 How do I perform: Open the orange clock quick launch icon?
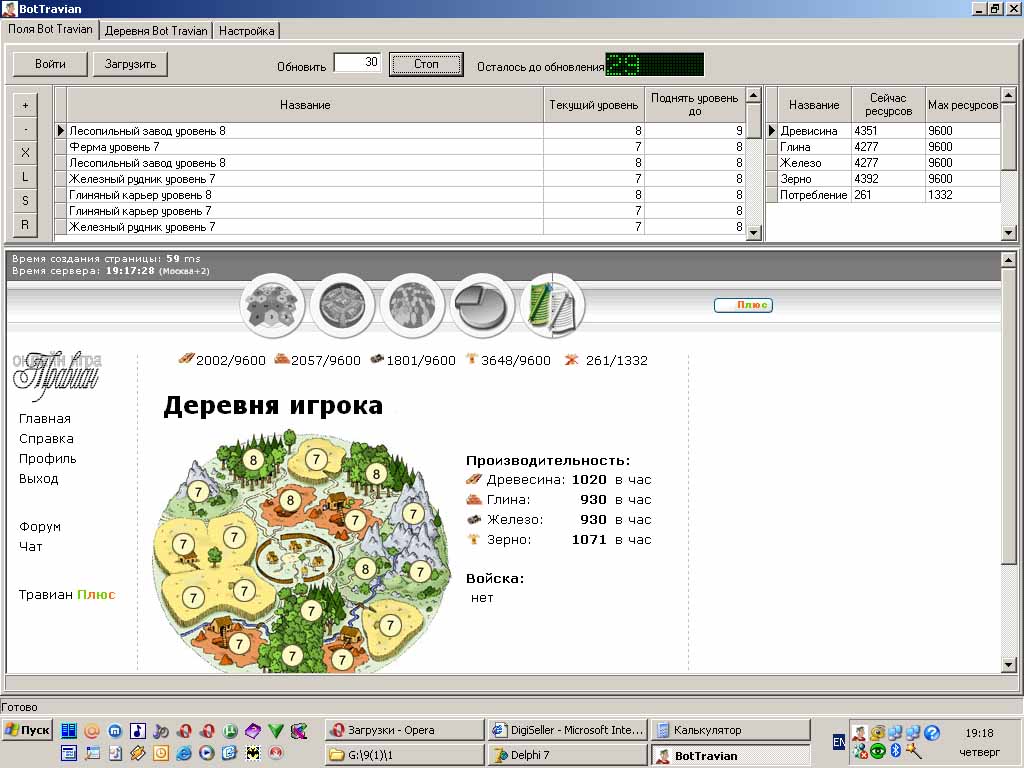click(161, 753)
